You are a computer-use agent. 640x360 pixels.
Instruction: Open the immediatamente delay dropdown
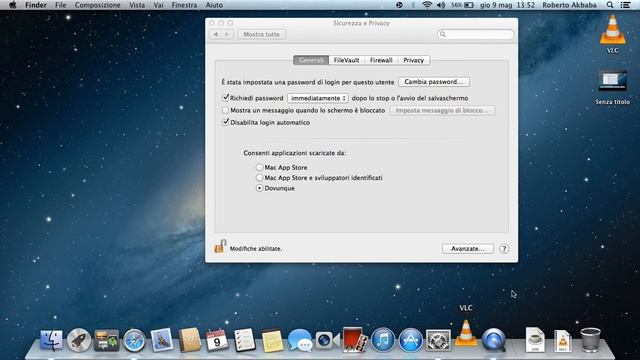(318, 98)
